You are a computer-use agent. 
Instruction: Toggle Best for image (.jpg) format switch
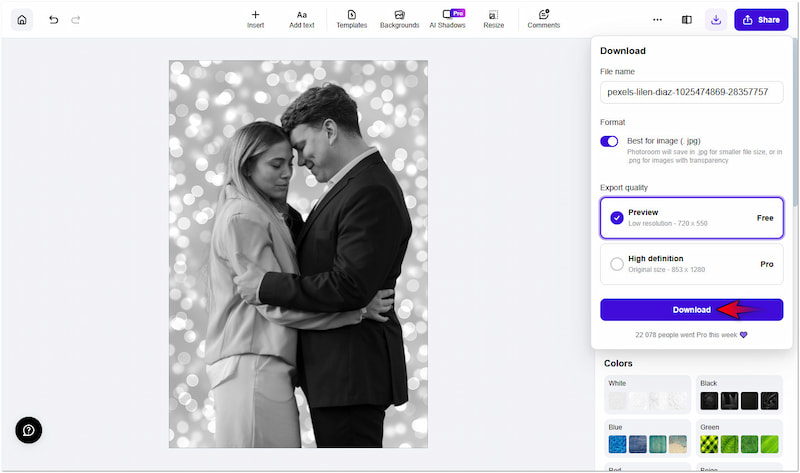click(x=609, y=142)
